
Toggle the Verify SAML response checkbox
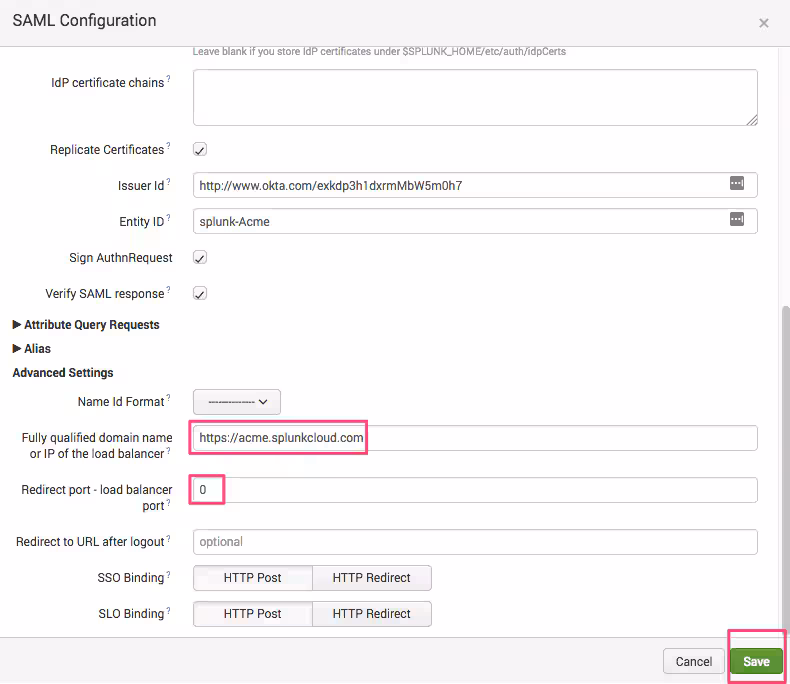pos(200,294)
